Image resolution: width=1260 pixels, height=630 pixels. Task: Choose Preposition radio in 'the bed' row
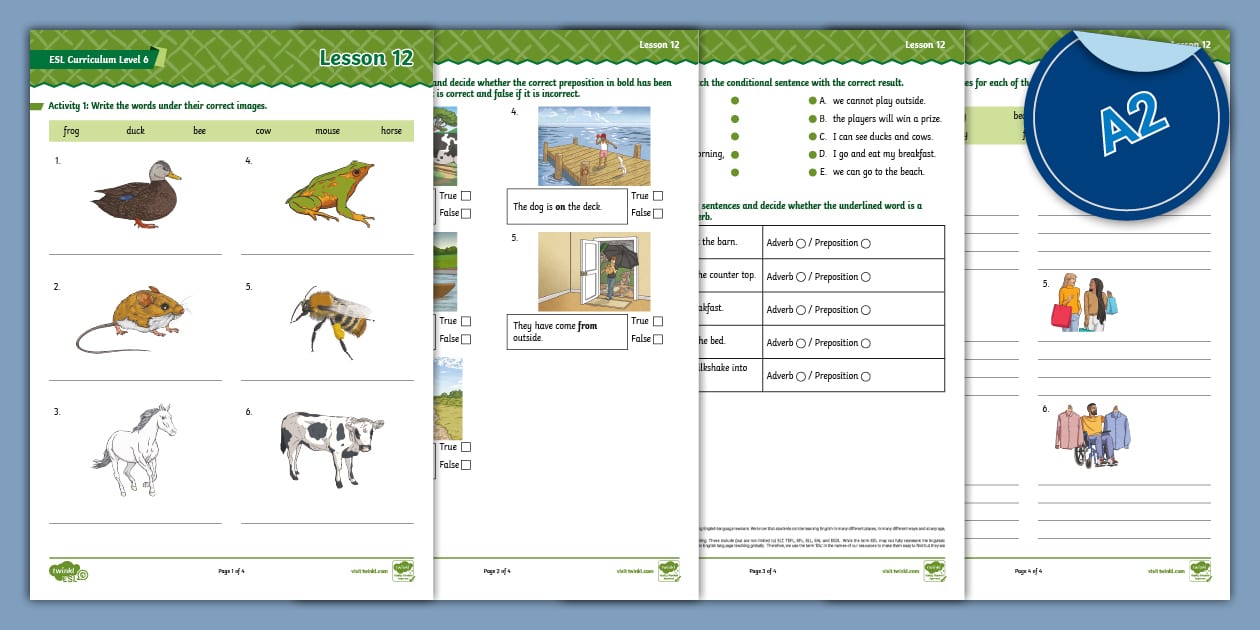coord(866,343)
